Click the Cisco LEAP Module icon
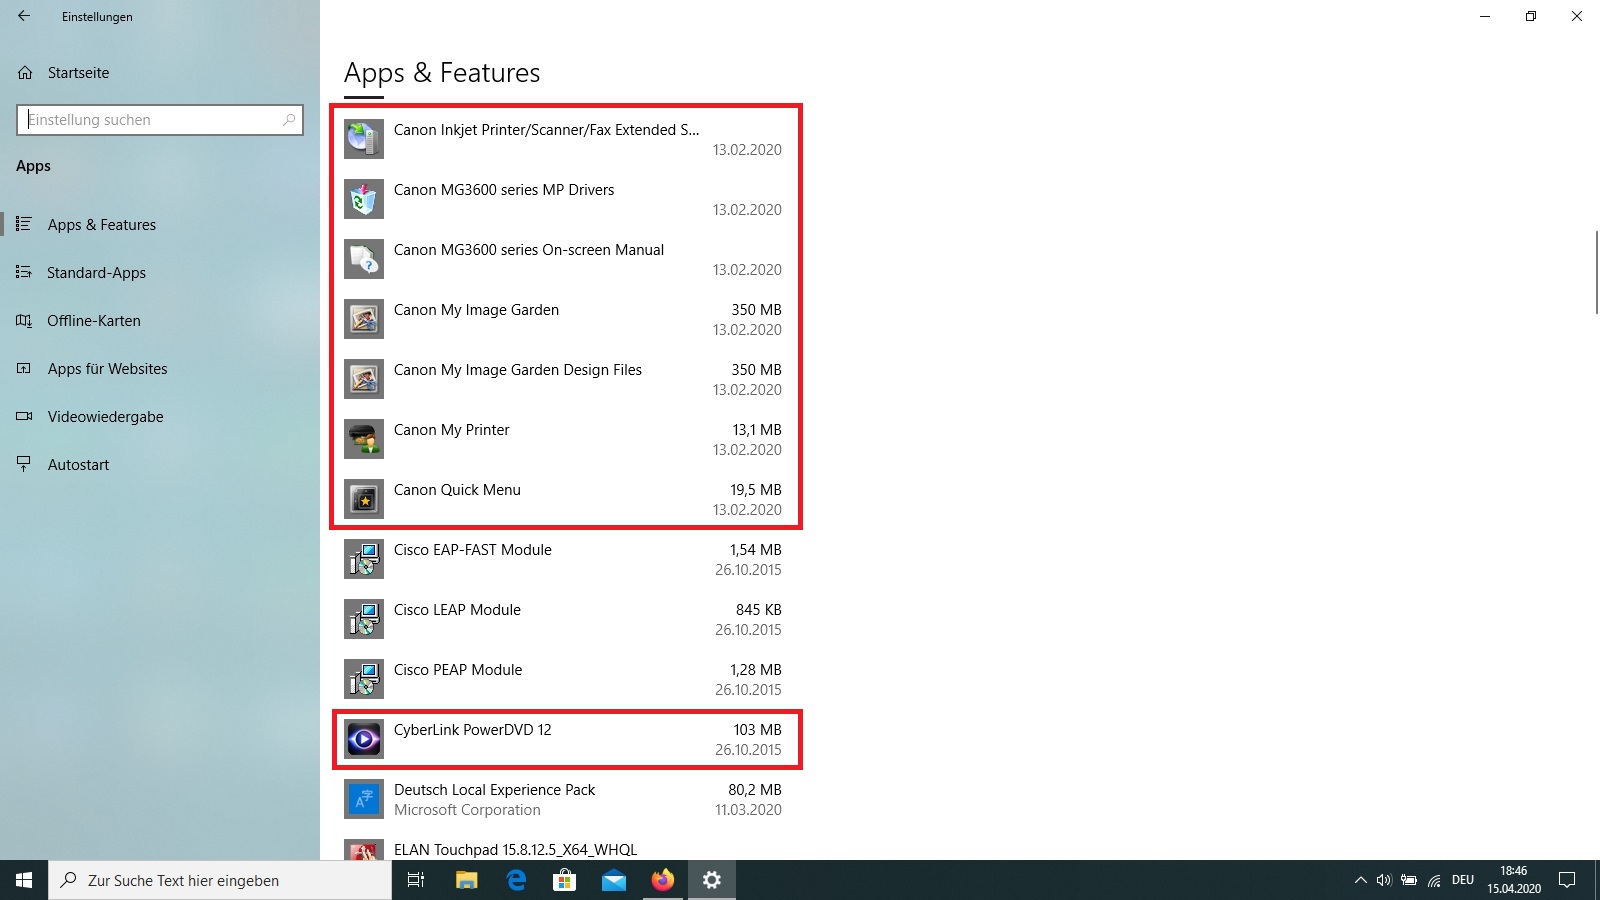This screenshot has width=1600, height=900. click(x=364, y=619)
